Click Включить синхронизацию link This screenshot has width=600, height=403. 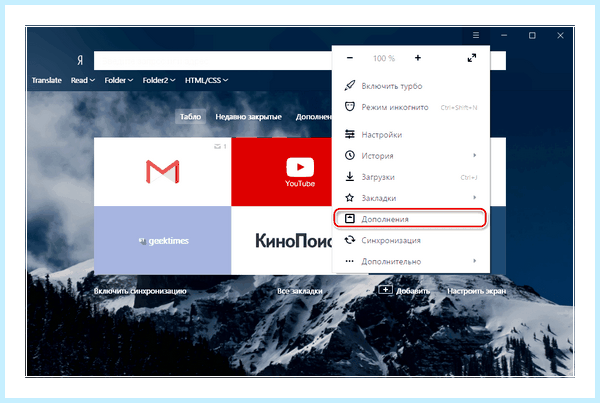[x=140, y=291]
